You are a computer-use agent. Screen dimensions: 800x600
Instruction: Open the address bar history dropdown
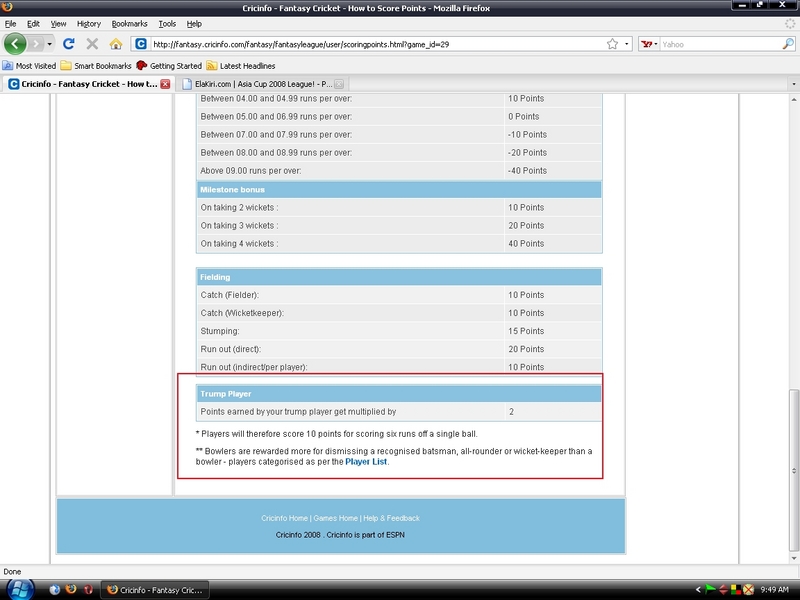[x=627, y=44]
